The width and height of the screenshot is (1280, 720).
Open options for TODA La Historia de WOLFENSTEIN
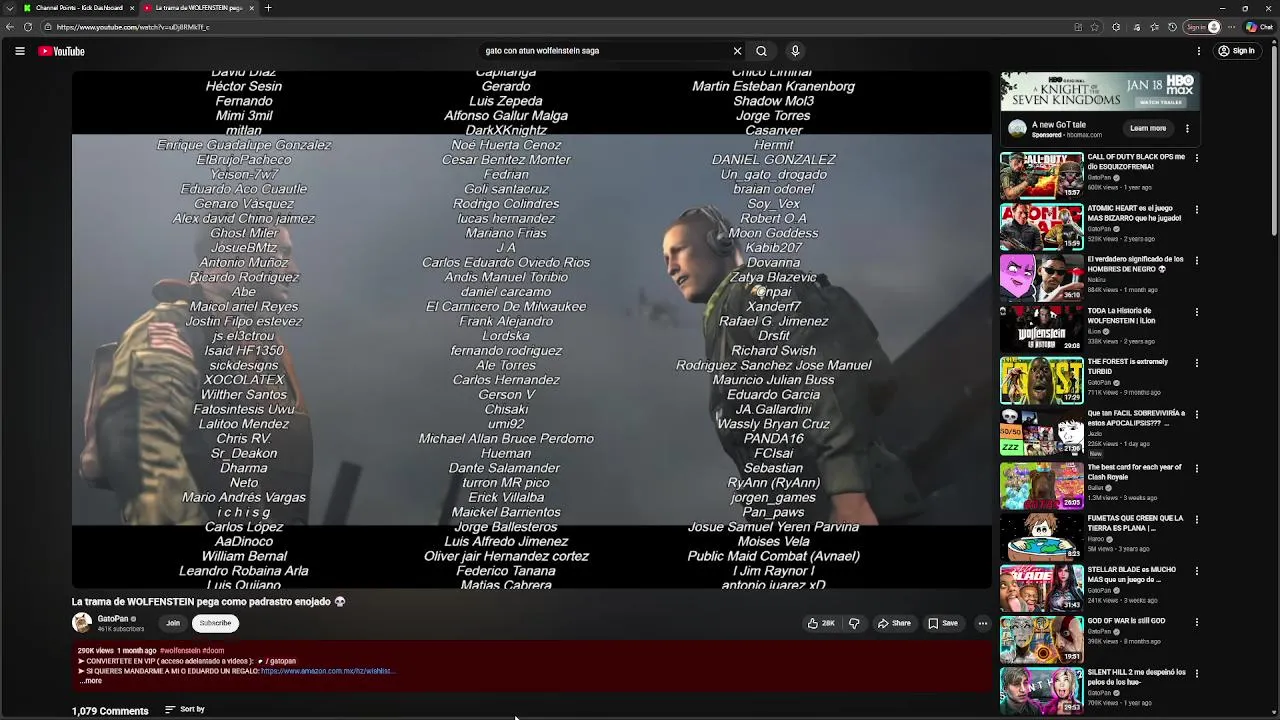[x=1196, y=312]
